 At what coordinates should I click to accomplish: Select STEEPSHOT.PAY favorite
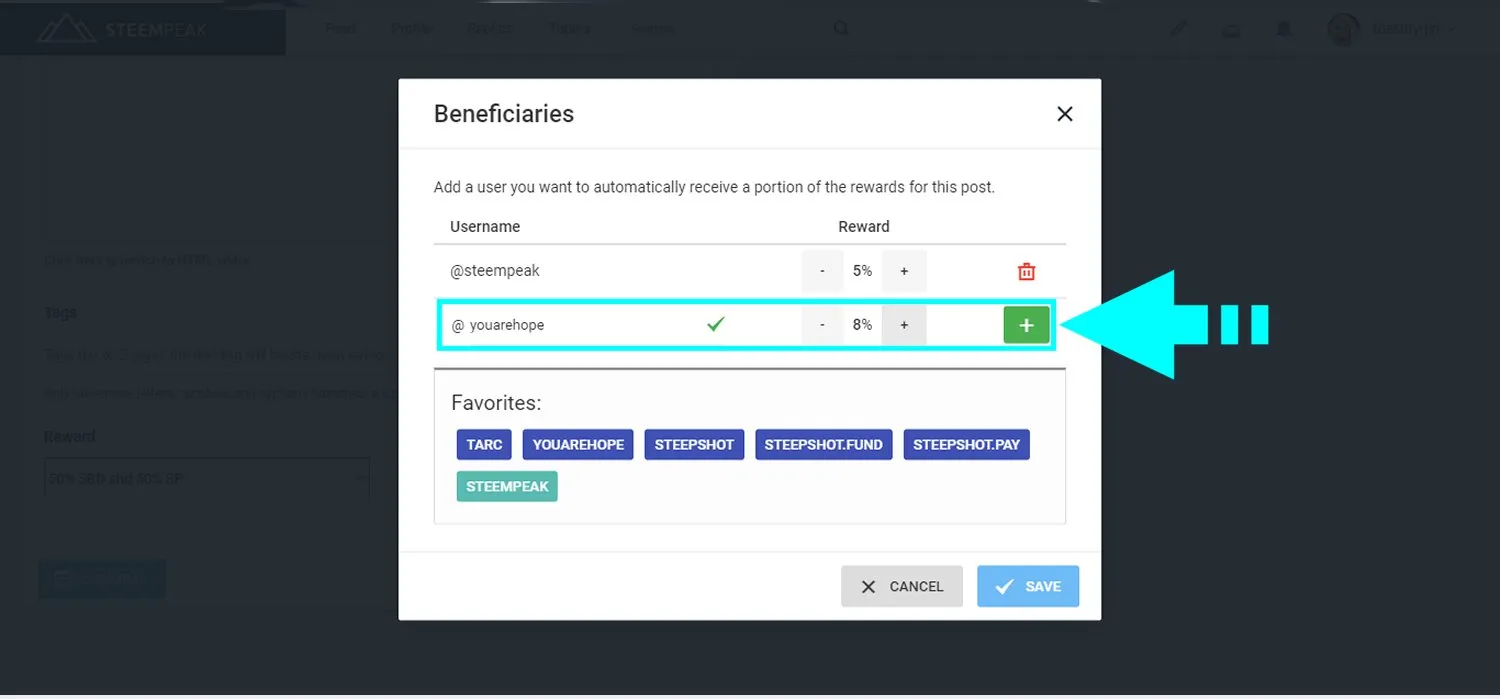click(x=966, y=444)
